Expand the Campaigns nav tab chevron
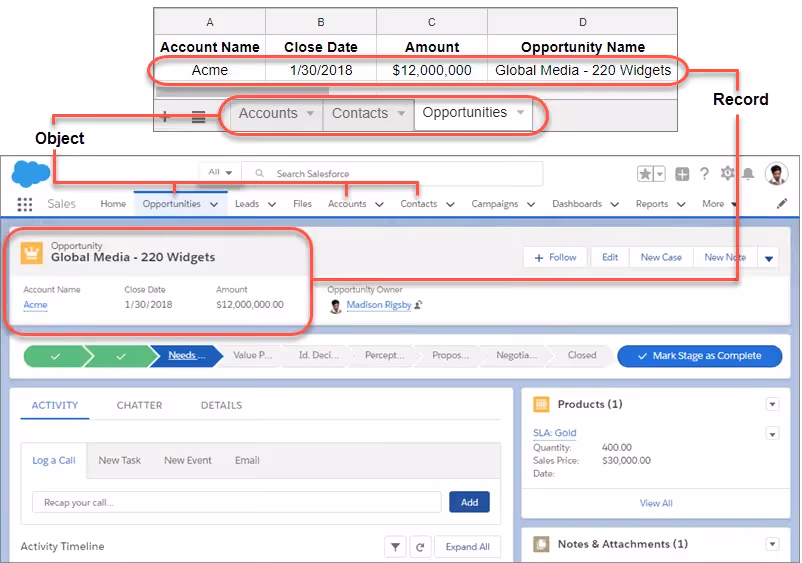Image resolution: width=802 pixels, height=563 pixels. [531, 205]
